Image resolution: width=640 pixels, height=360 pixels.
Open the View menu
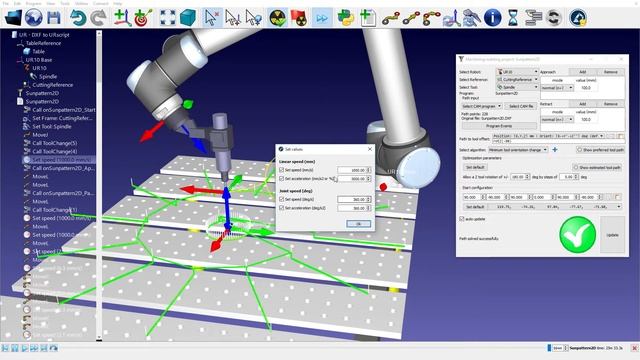point(51,3)
